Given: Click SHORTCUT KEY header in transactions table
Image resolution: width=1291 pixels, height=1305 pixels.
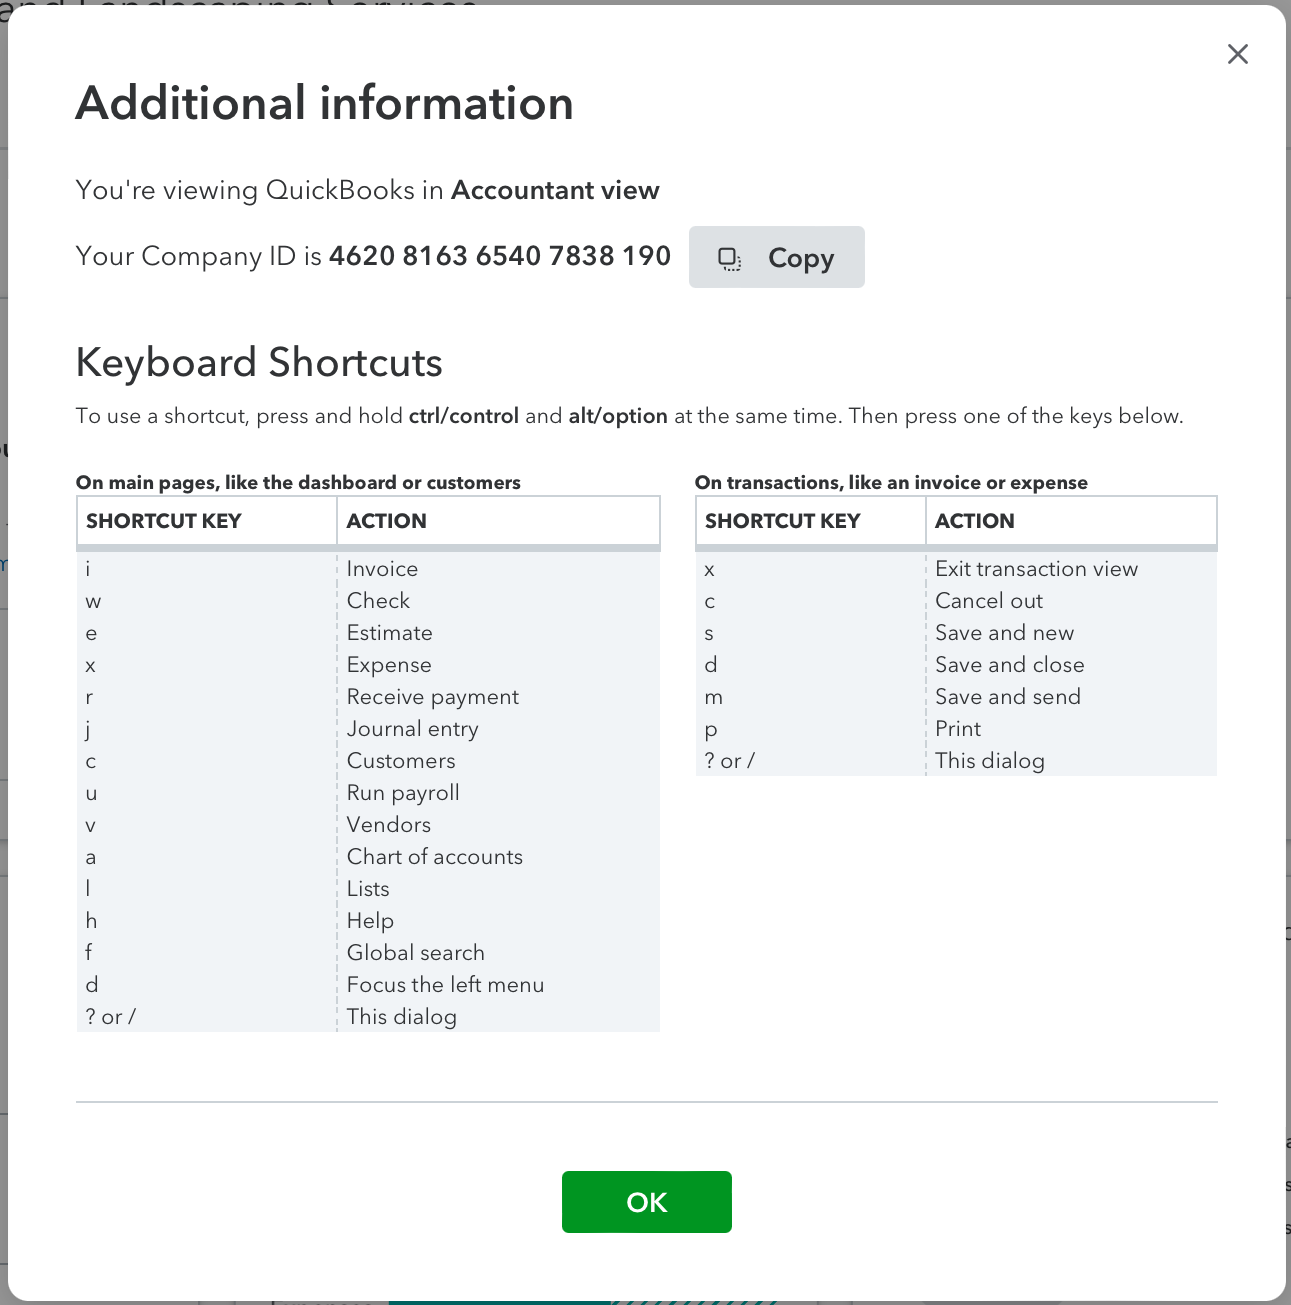Looking at the screenshot, I should [x=782, y=521].
